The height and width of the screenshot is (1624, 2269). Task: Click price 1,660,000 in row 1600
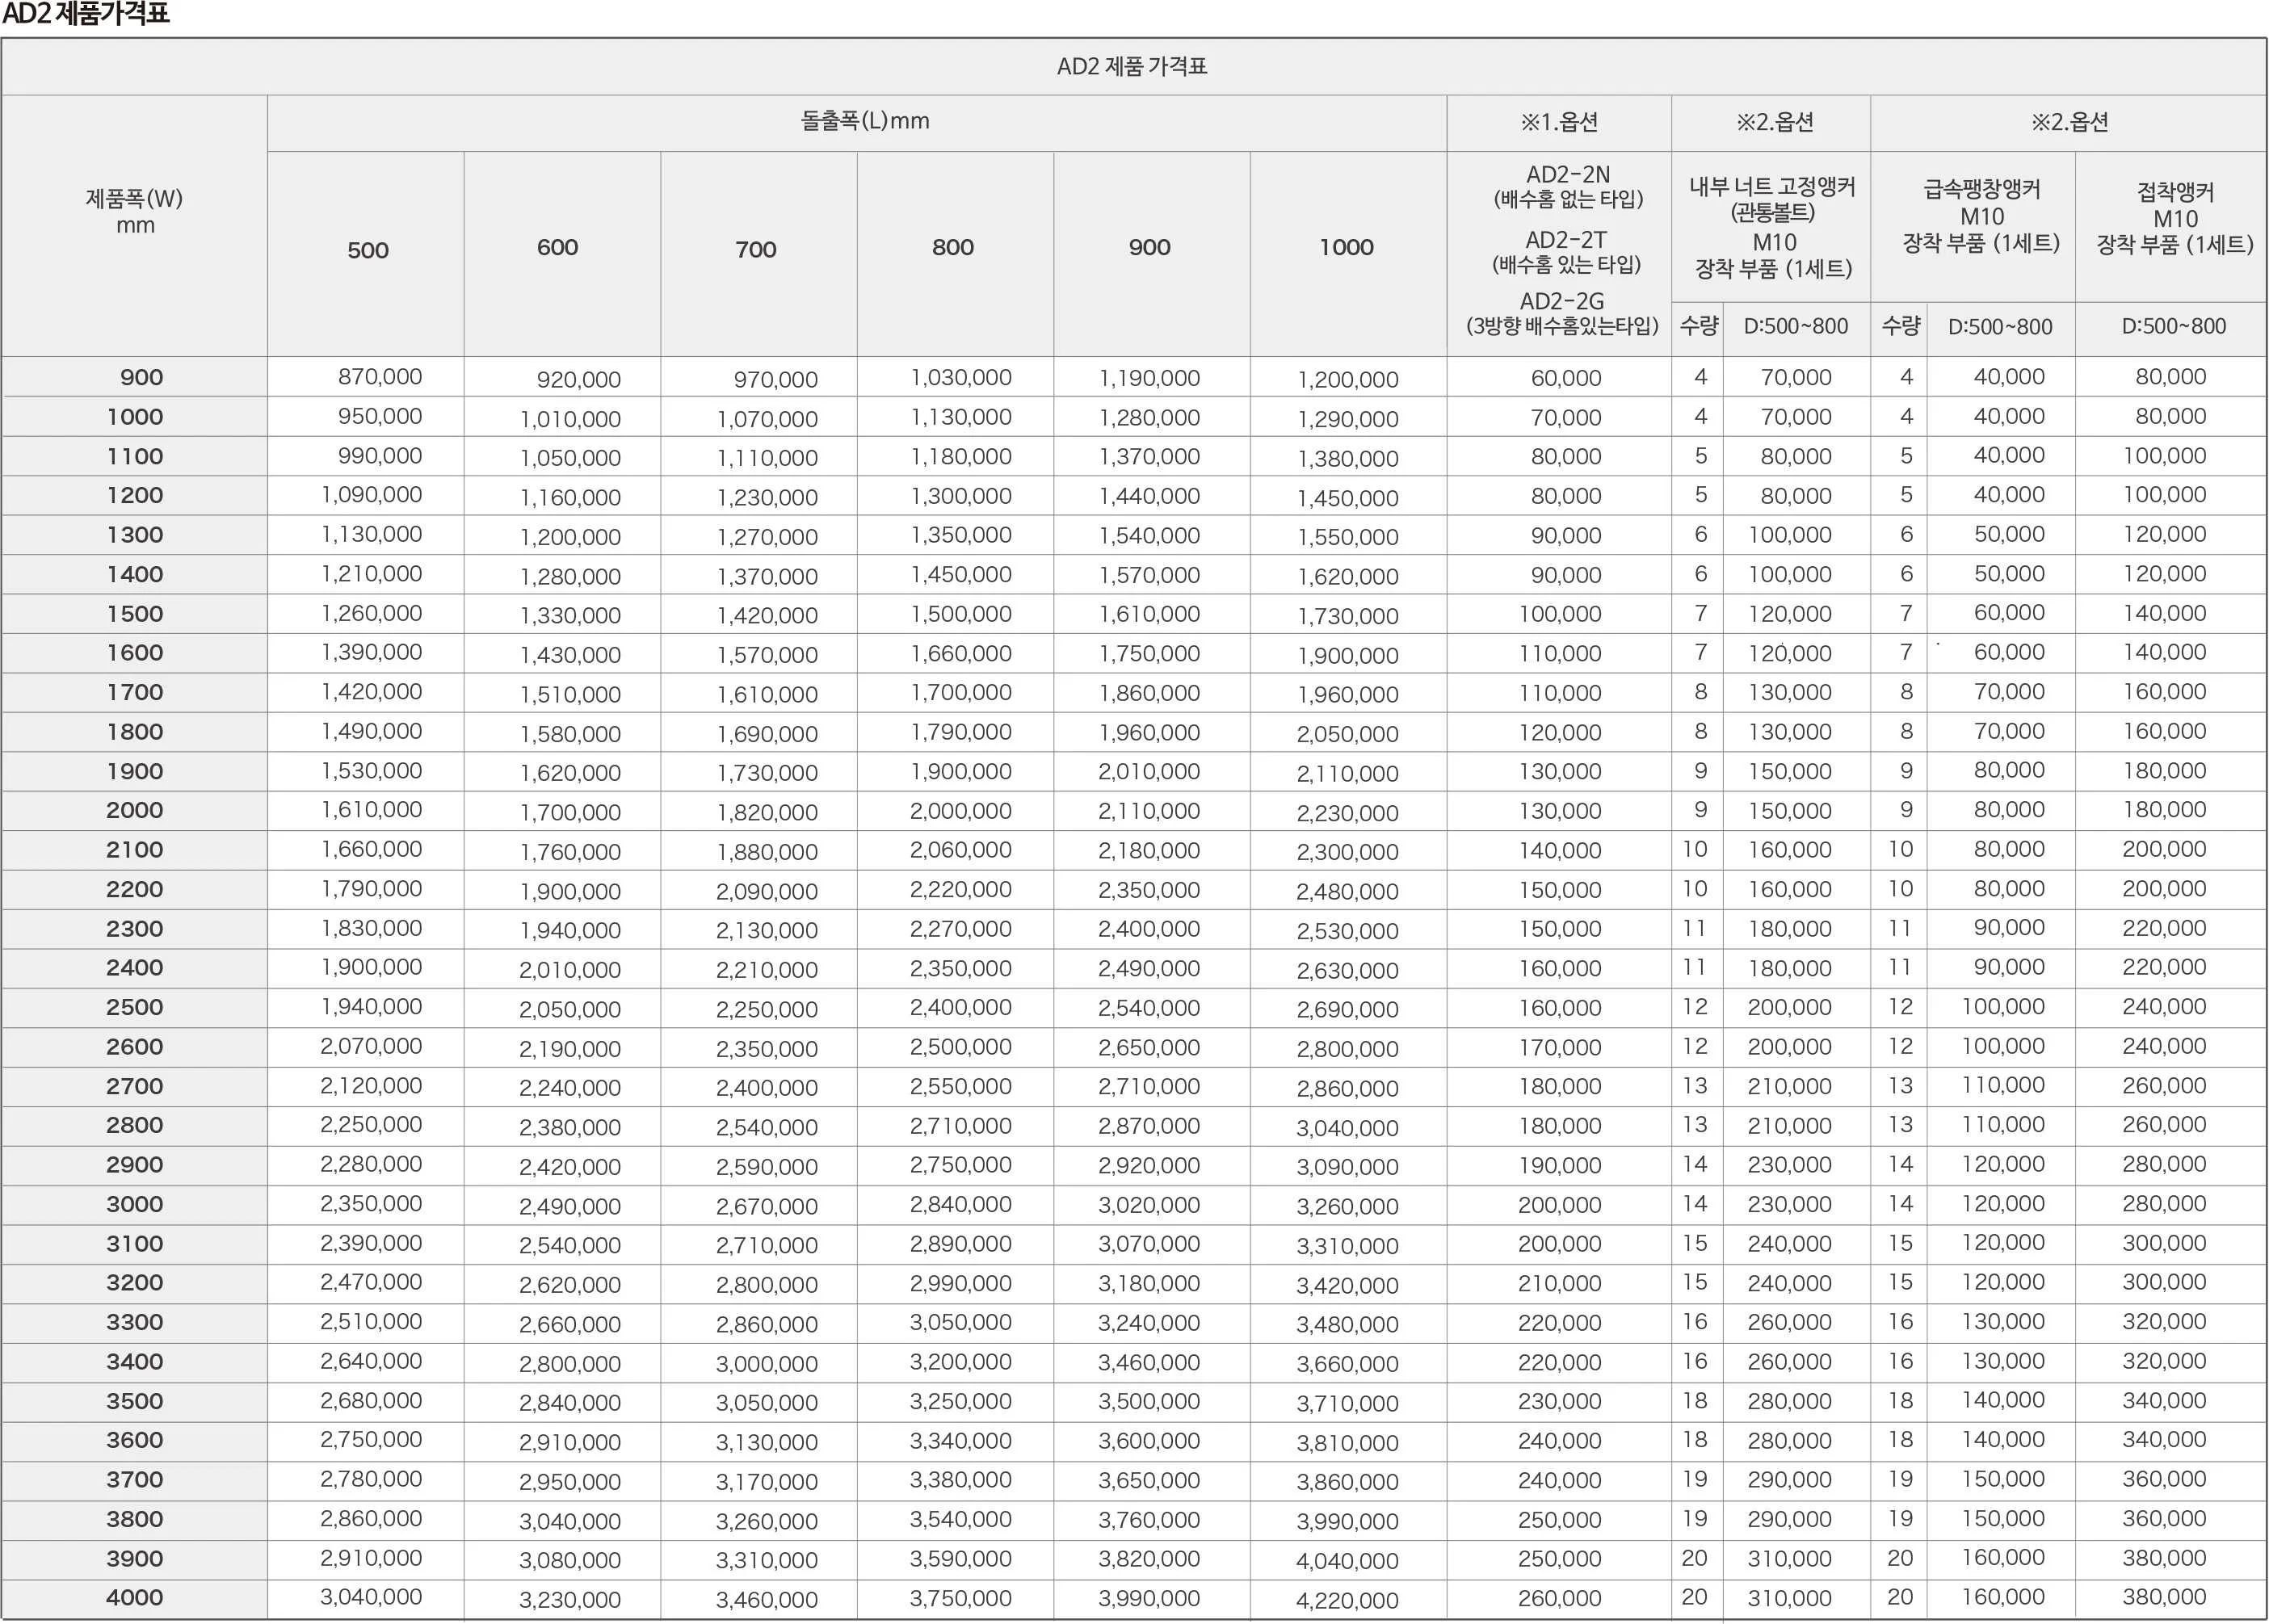coord(961,654)
